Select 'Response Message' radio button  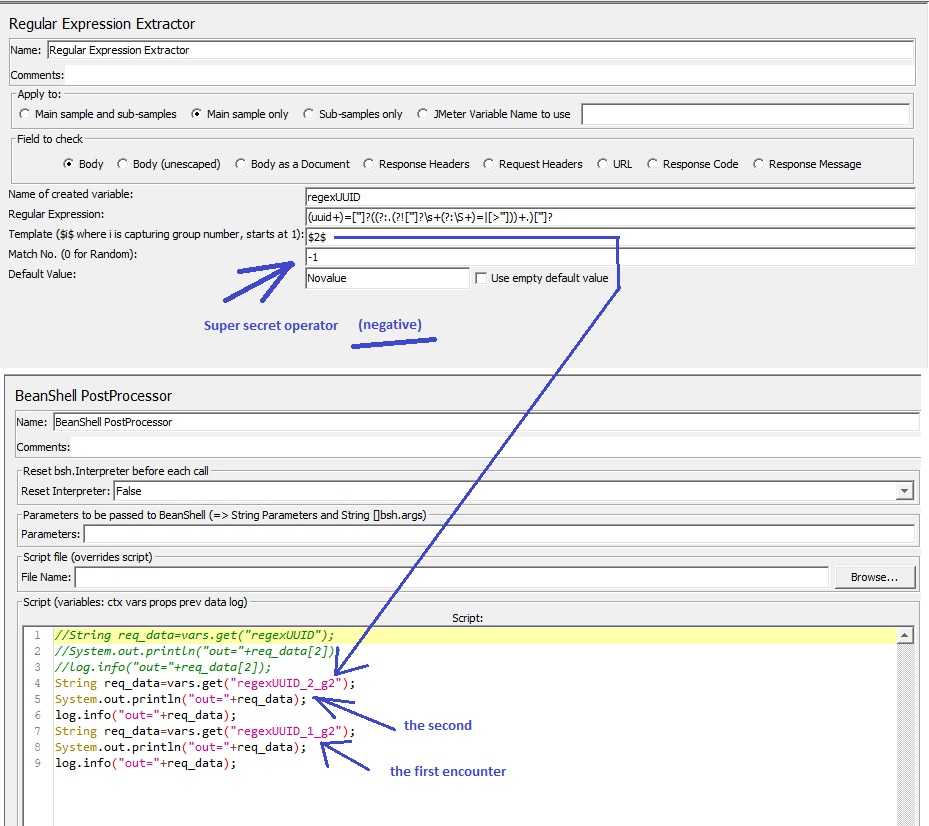click(759, 164)
